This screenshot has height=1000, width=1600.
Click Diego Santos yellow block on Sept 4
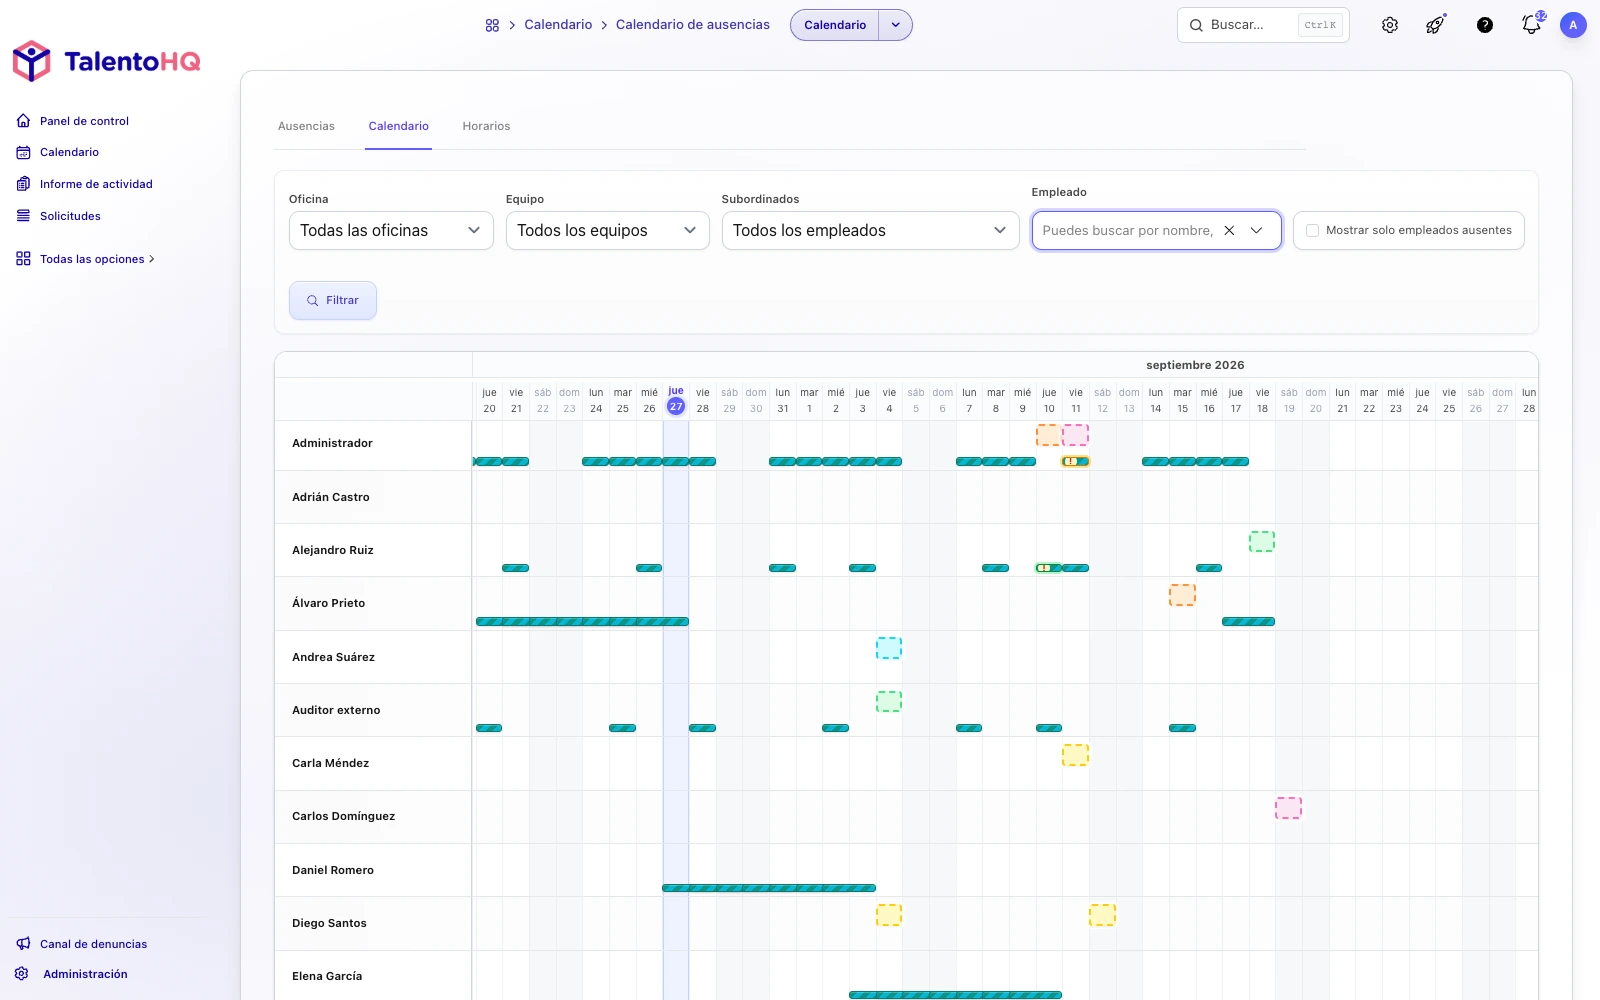(889, 915)
